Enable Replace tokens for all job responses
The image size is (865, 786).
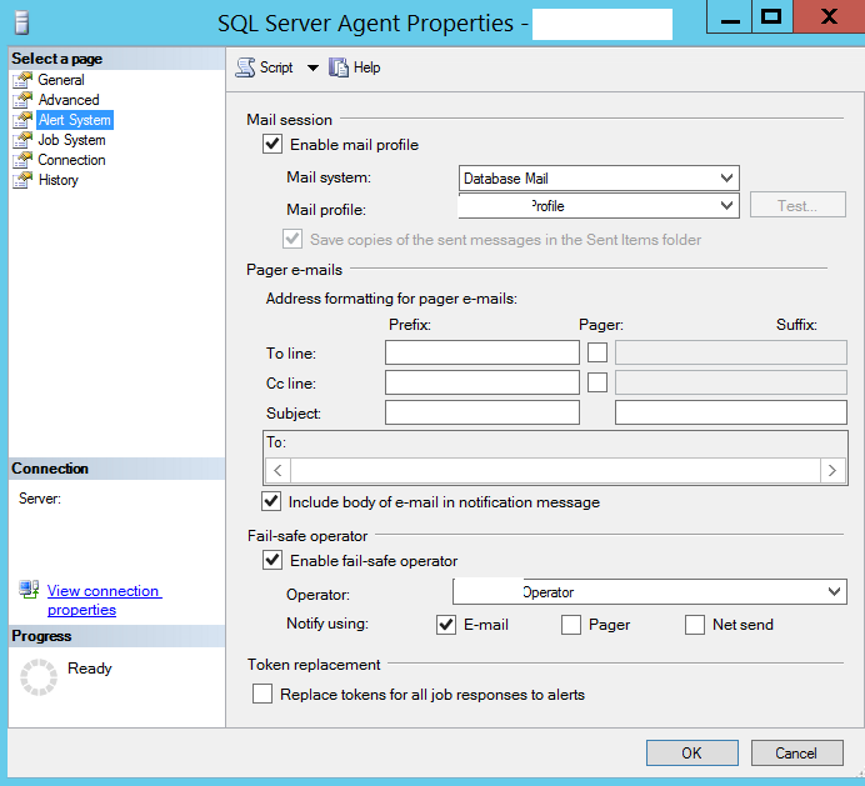click(262, 694)
